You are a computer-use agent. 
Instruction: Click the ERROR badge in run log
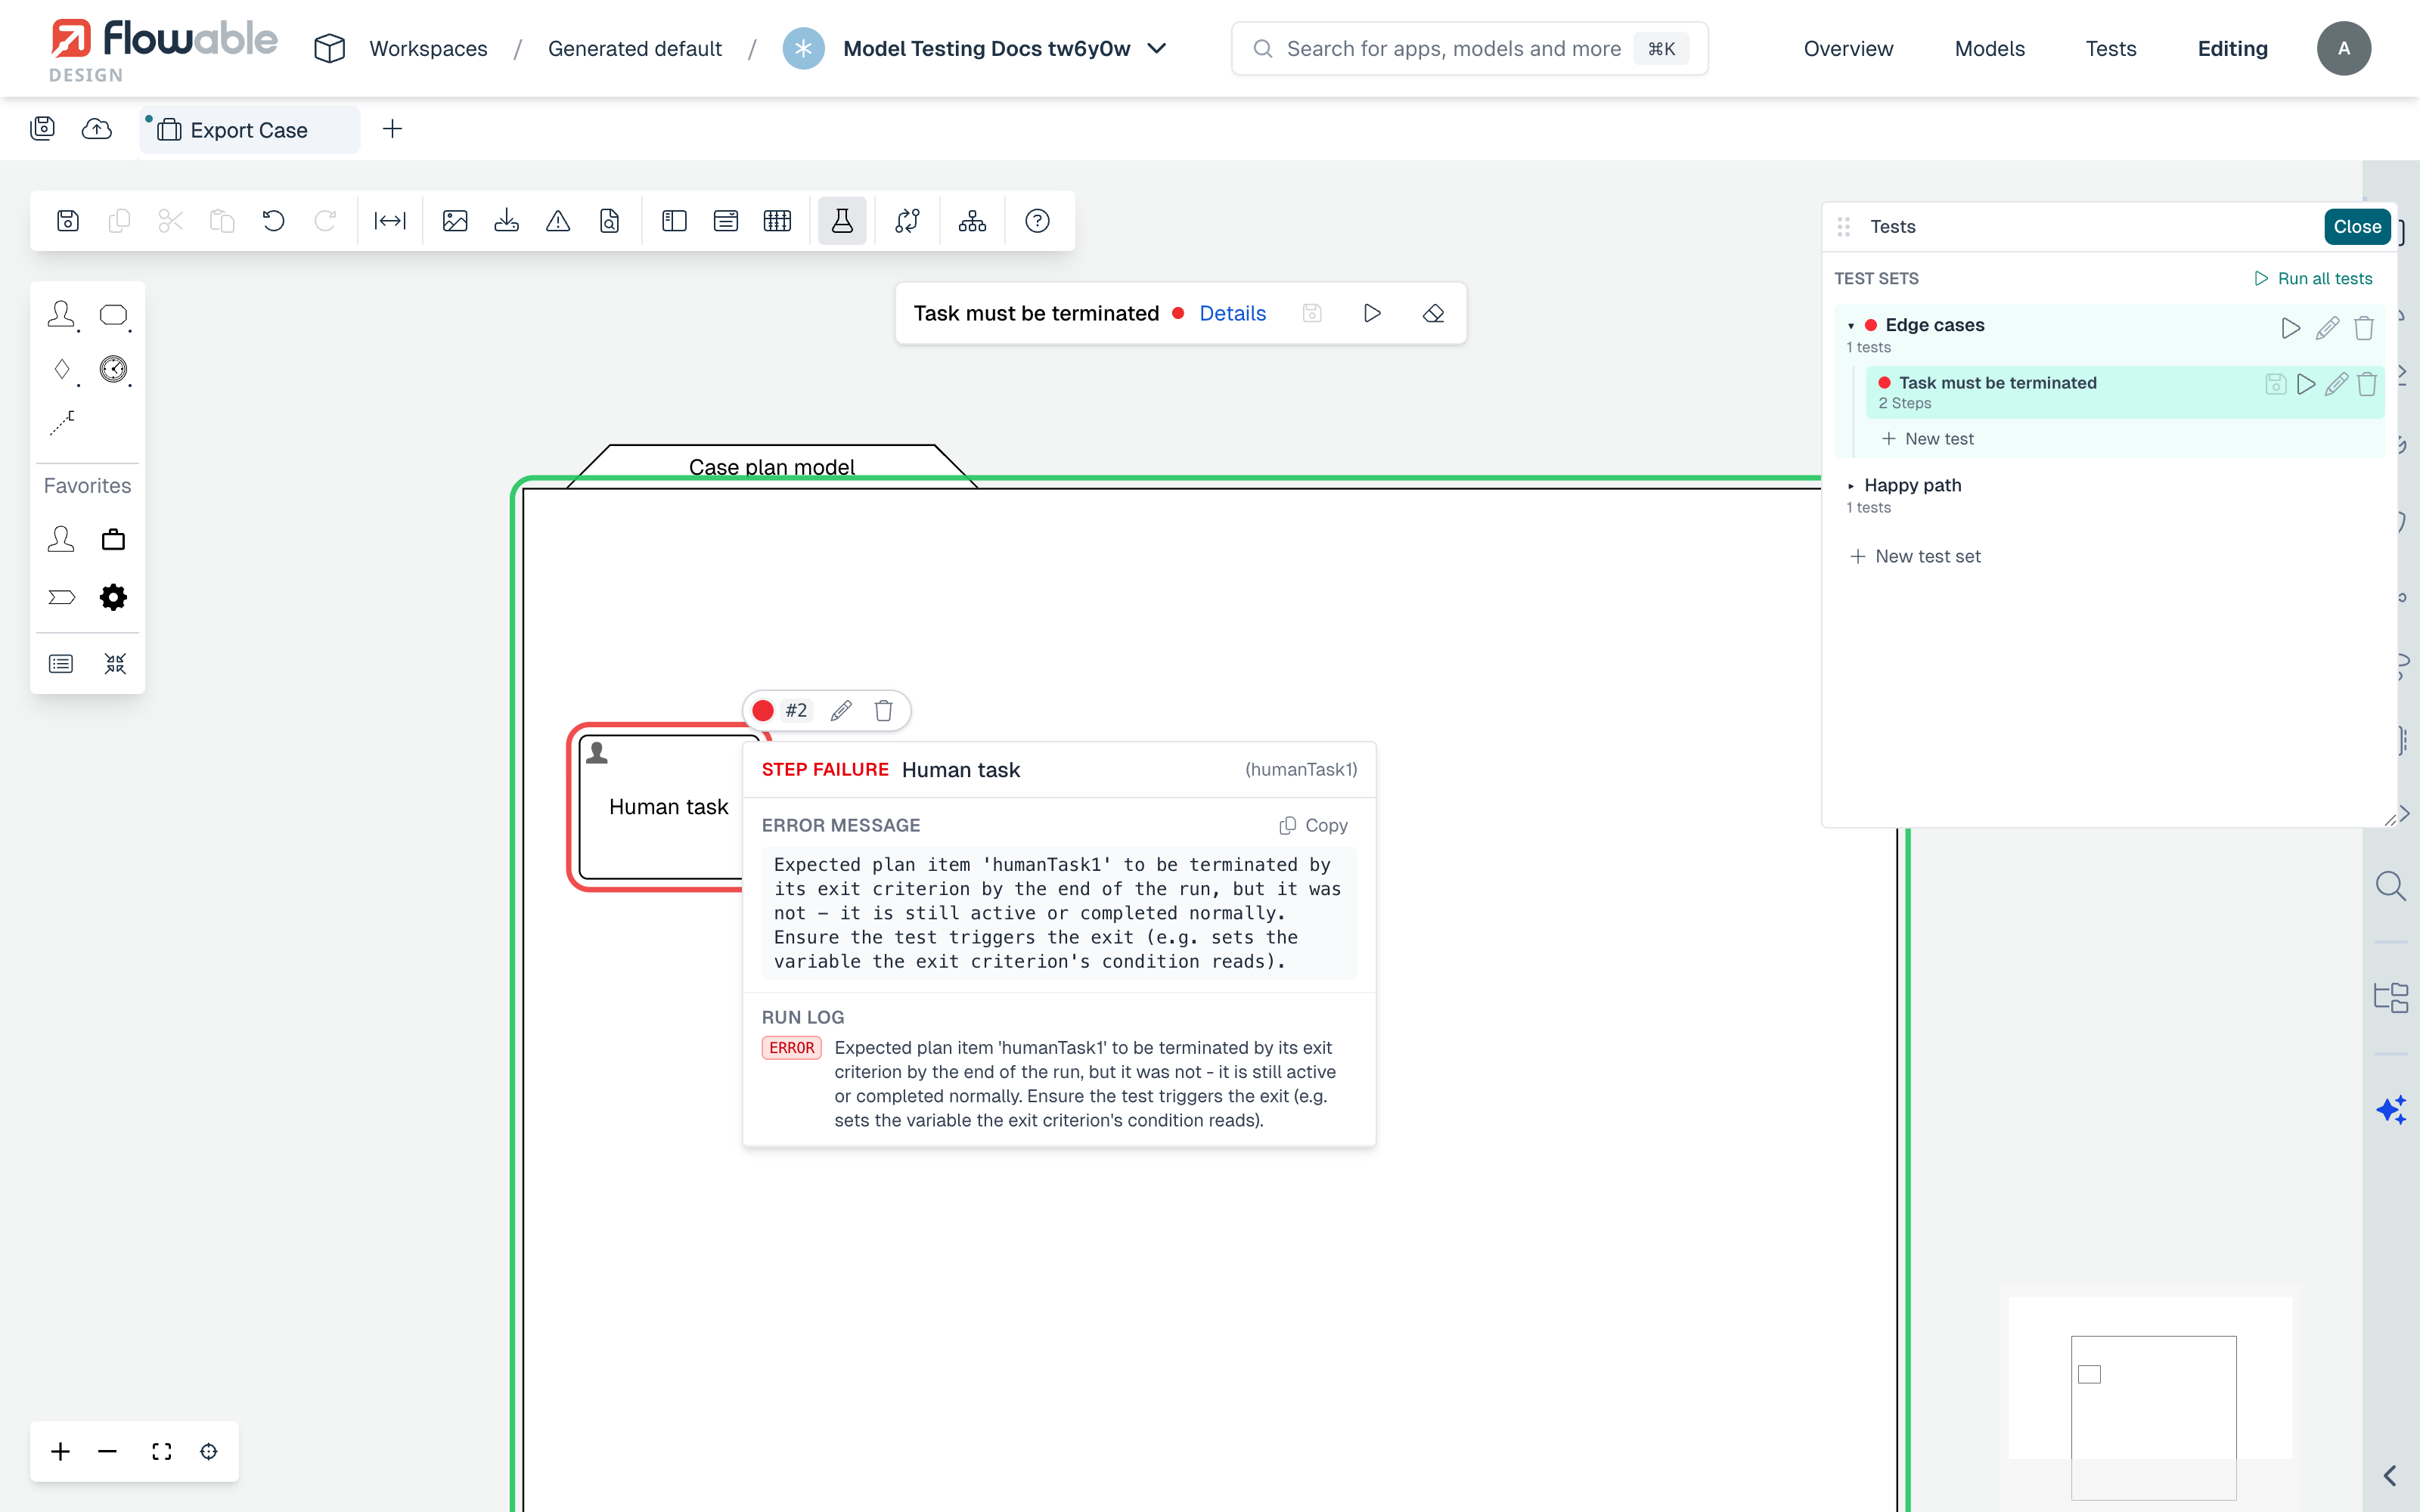tap(791, 1047)
